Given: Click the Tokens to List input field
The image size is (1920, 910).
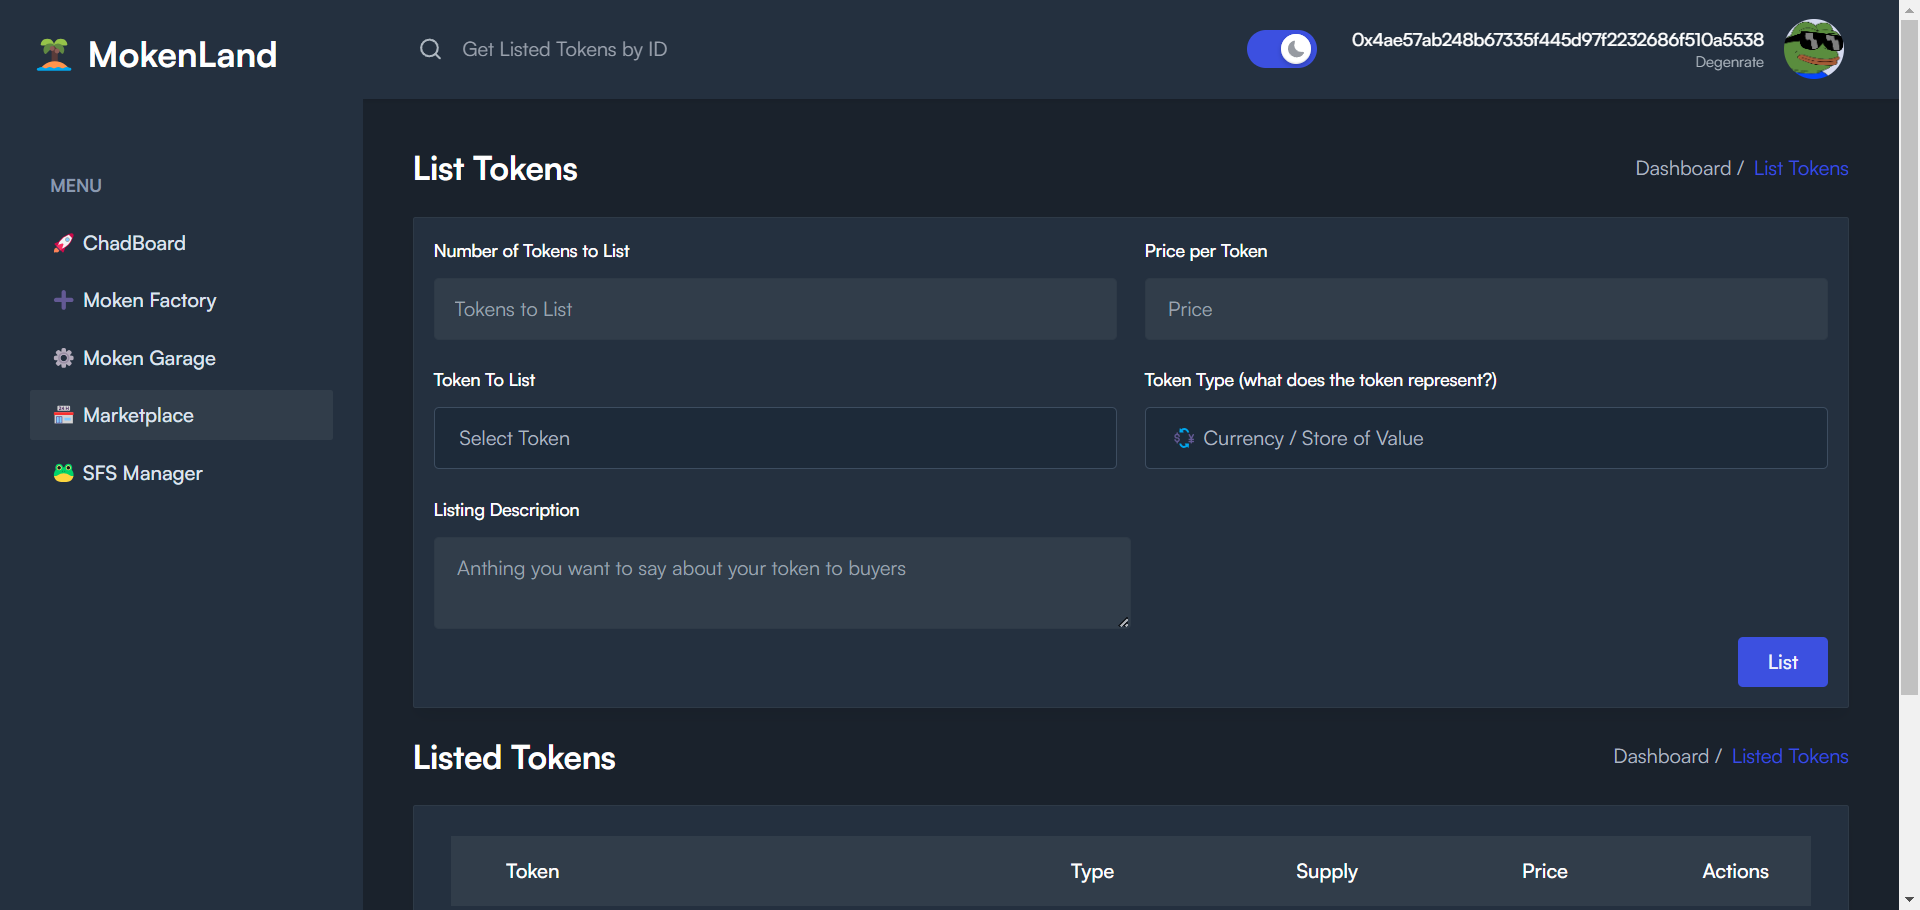Looking at the screenshot, I should coord(775,309).
